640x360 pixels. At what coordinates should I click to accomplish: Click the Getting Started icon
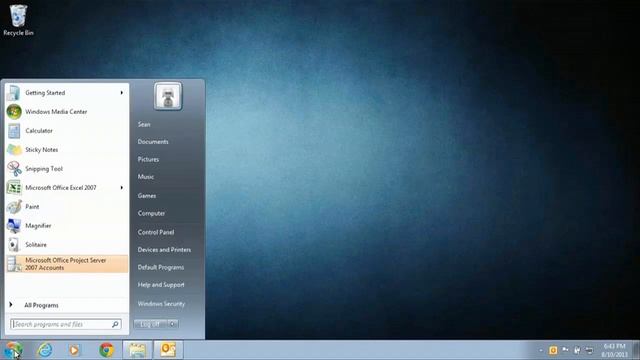pyautogui.click(x=13, y=93)
